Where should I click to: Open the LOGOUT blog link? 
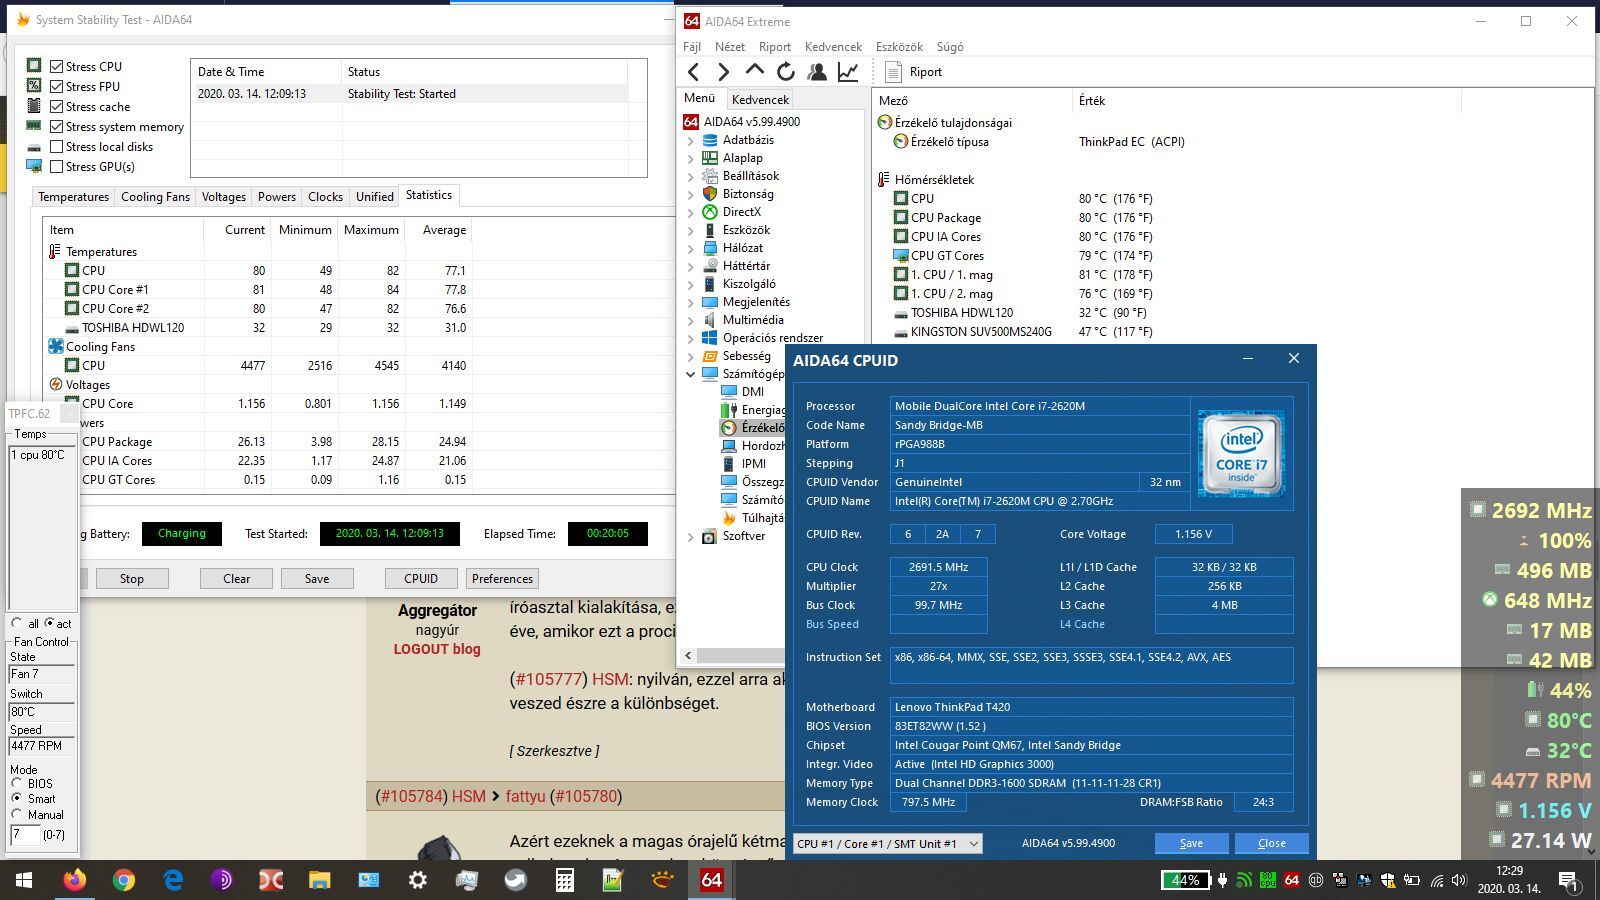click(x=437, y=649)
